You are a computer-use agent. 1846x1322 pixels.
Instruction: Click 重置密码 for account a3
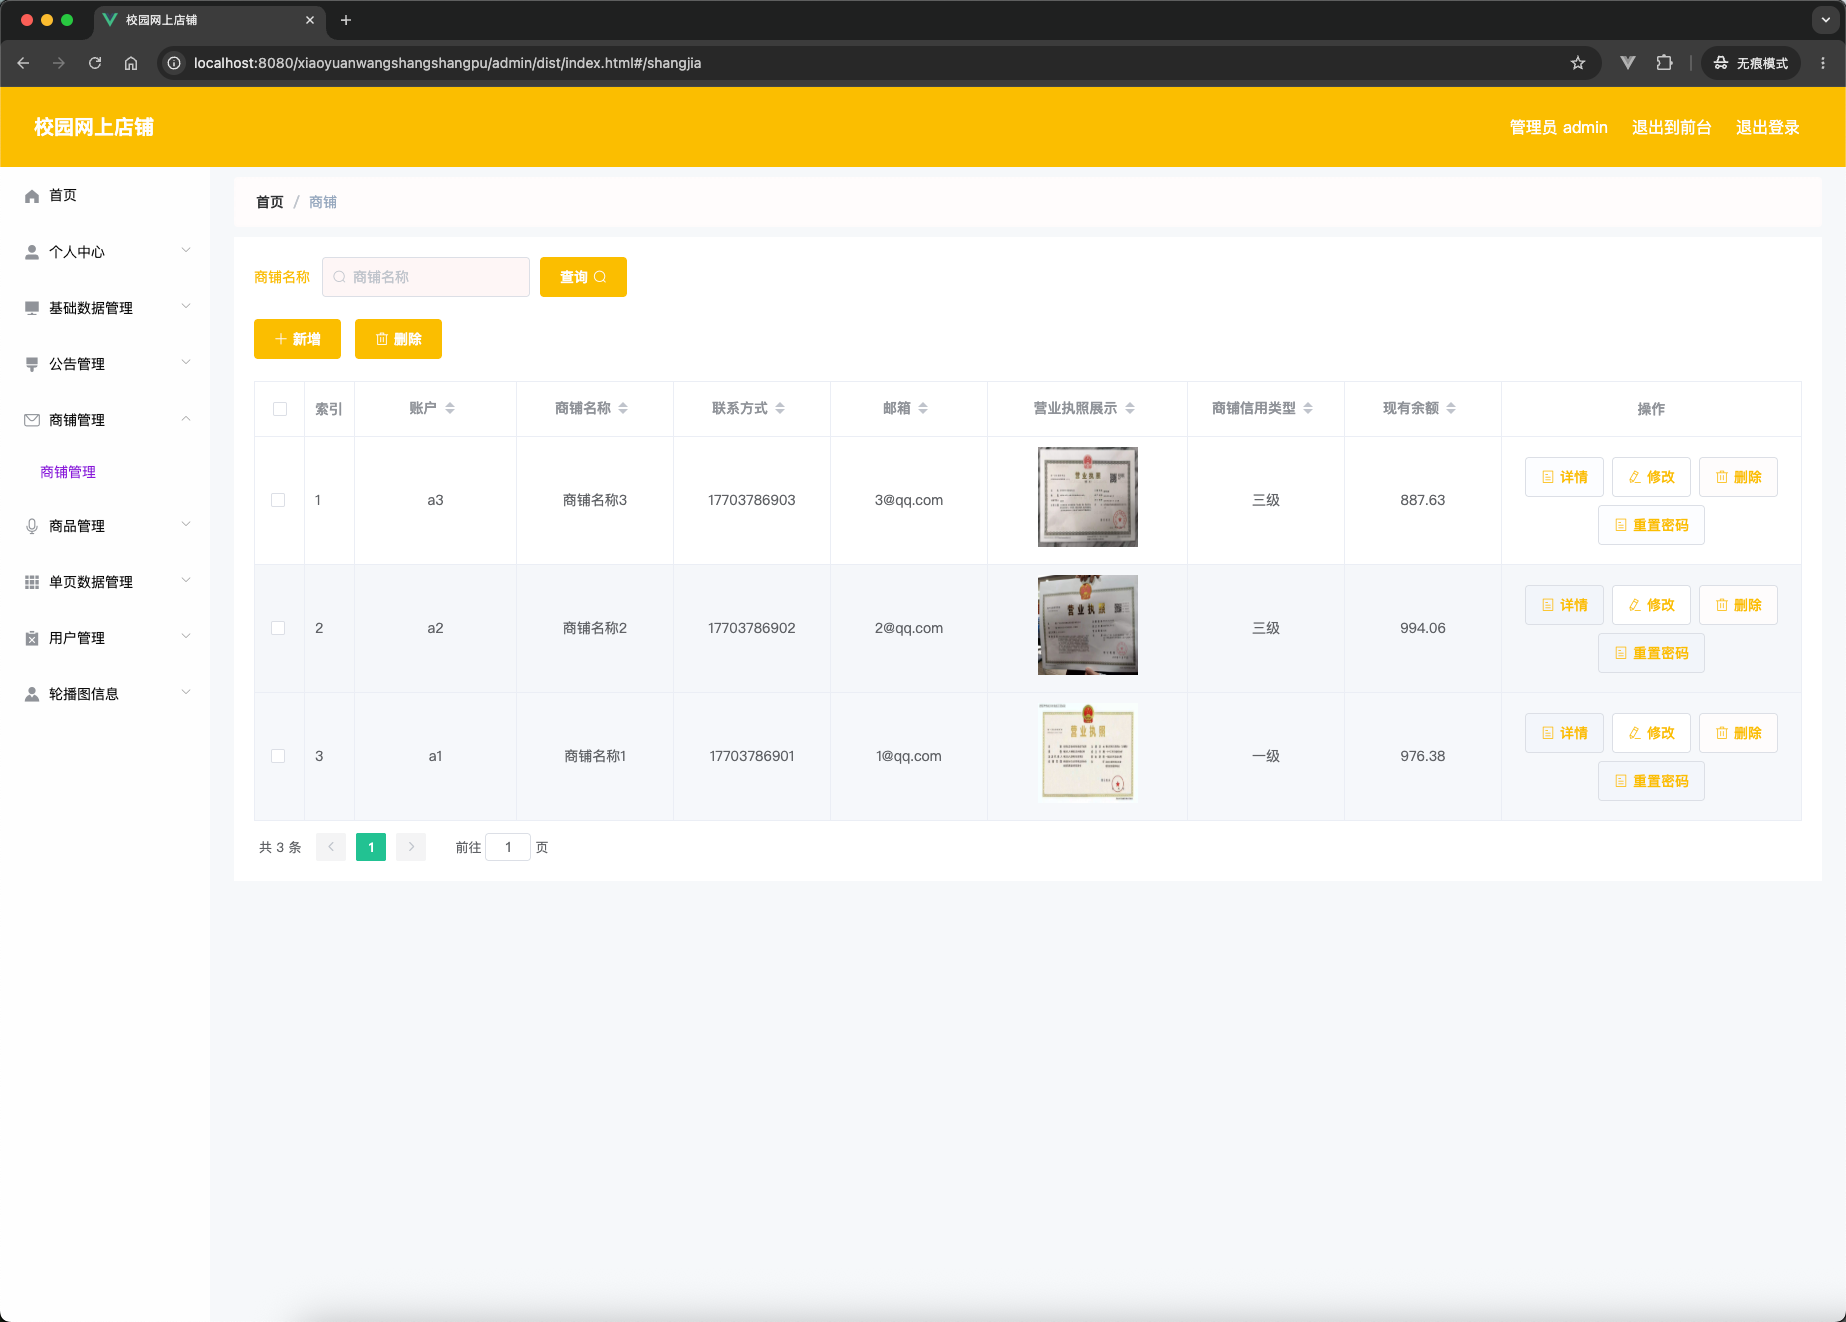1651,525
